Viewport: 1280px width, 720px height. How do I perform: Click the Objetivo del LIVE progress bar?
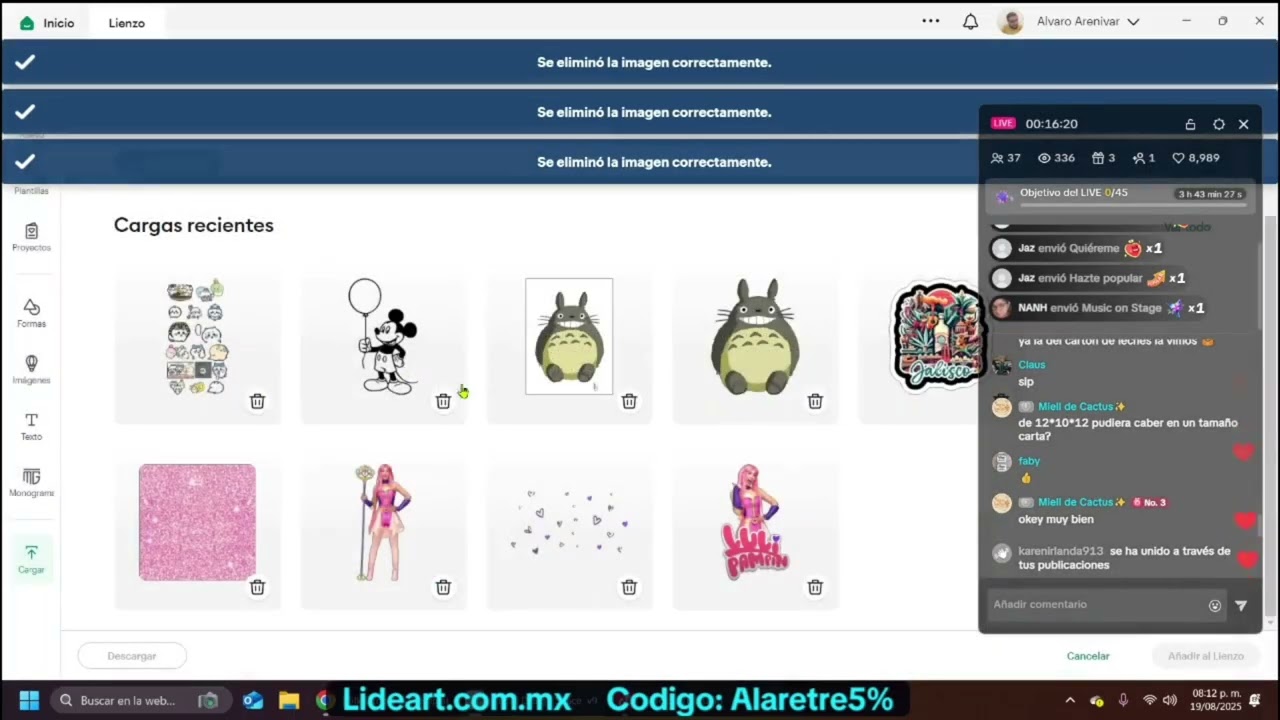pyautogui.click(x=1133, y=205)
